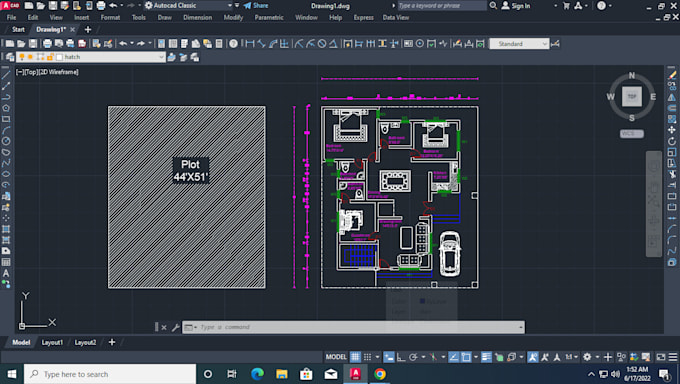
Task: Select the Circle tool in Draw toolbar
Action: (6, 141)
